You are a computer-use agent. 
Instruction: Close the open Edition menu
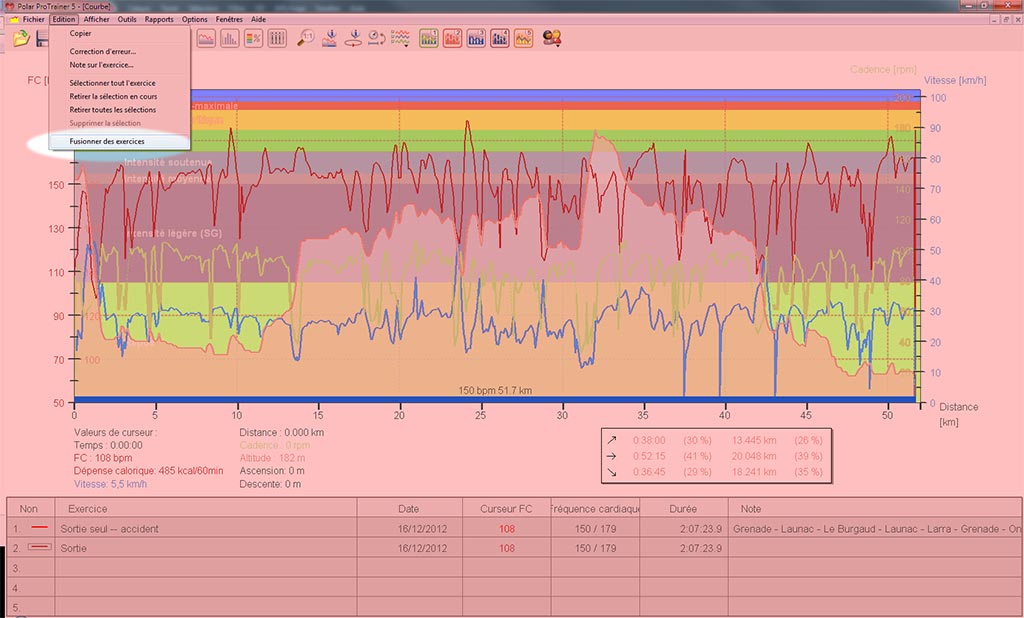64,19
